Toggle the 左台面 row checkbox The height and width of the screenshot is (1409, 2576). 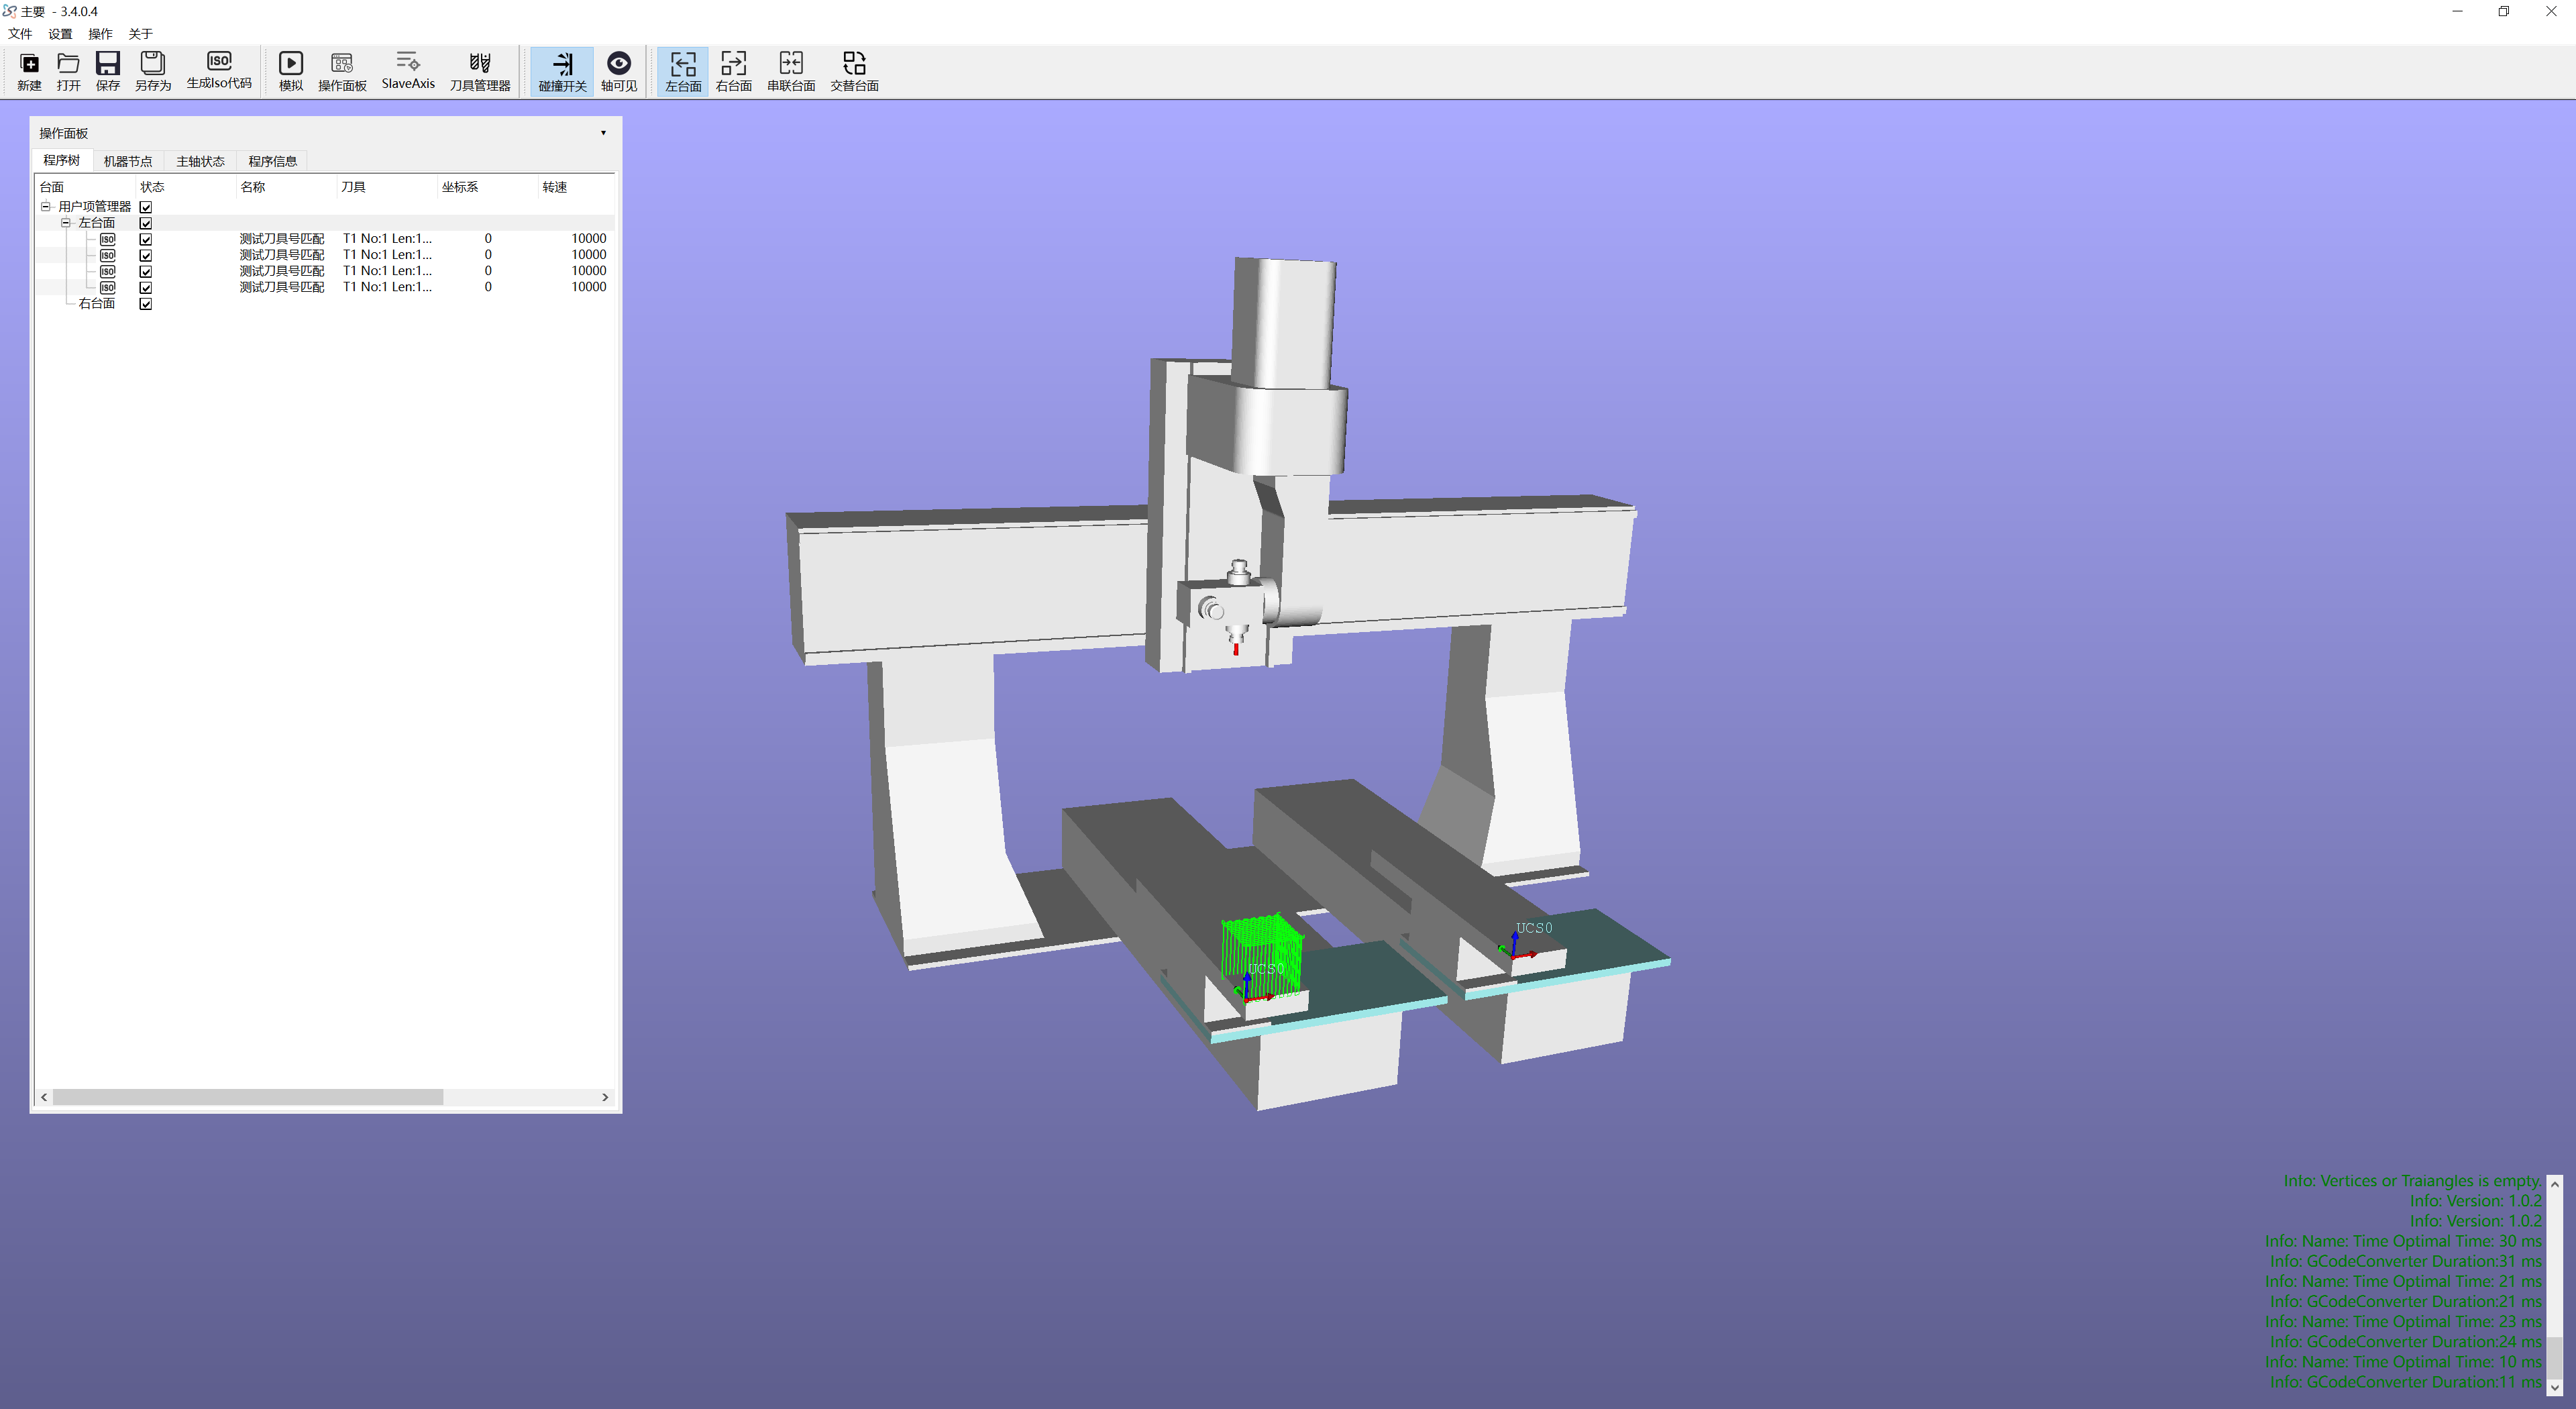coord(146,223)
